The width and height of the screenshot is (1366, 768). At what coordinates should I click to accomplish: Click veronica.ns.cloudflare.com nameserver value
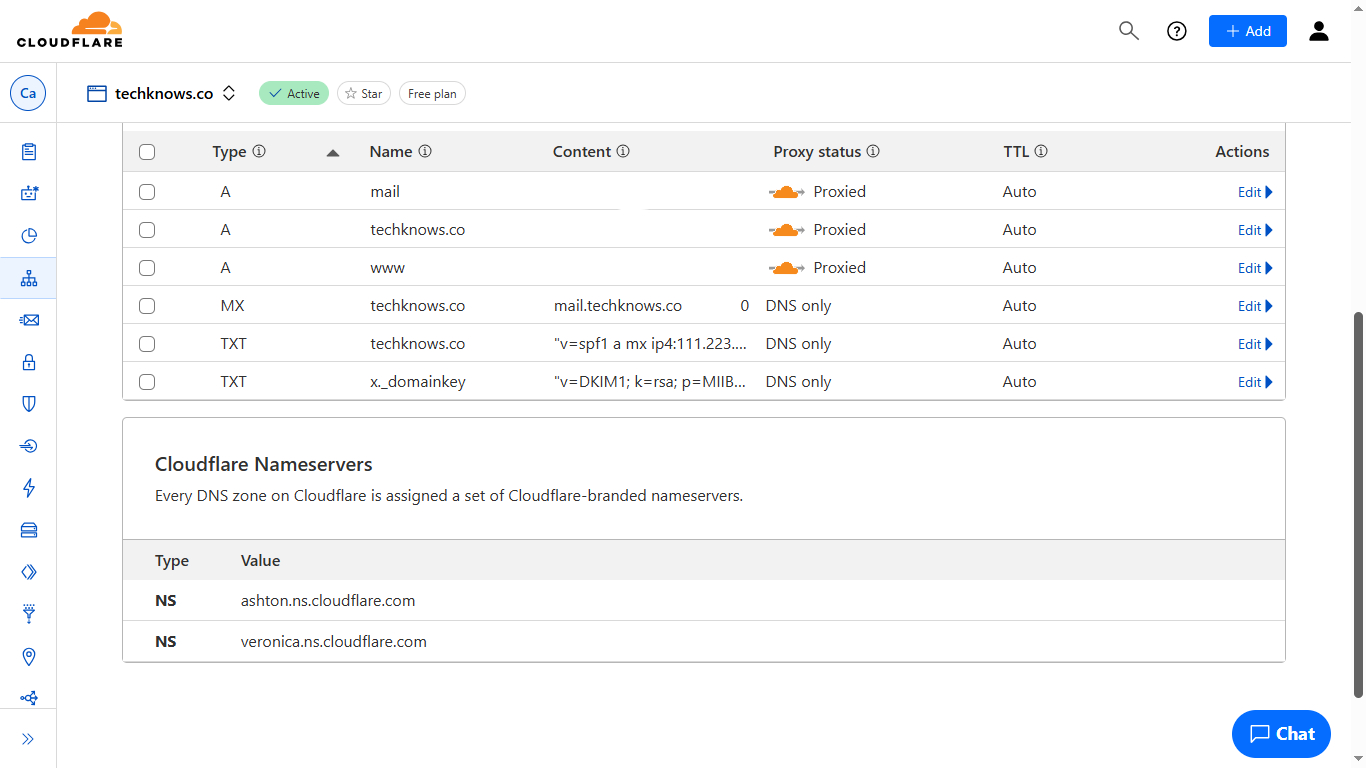(334, 642)
